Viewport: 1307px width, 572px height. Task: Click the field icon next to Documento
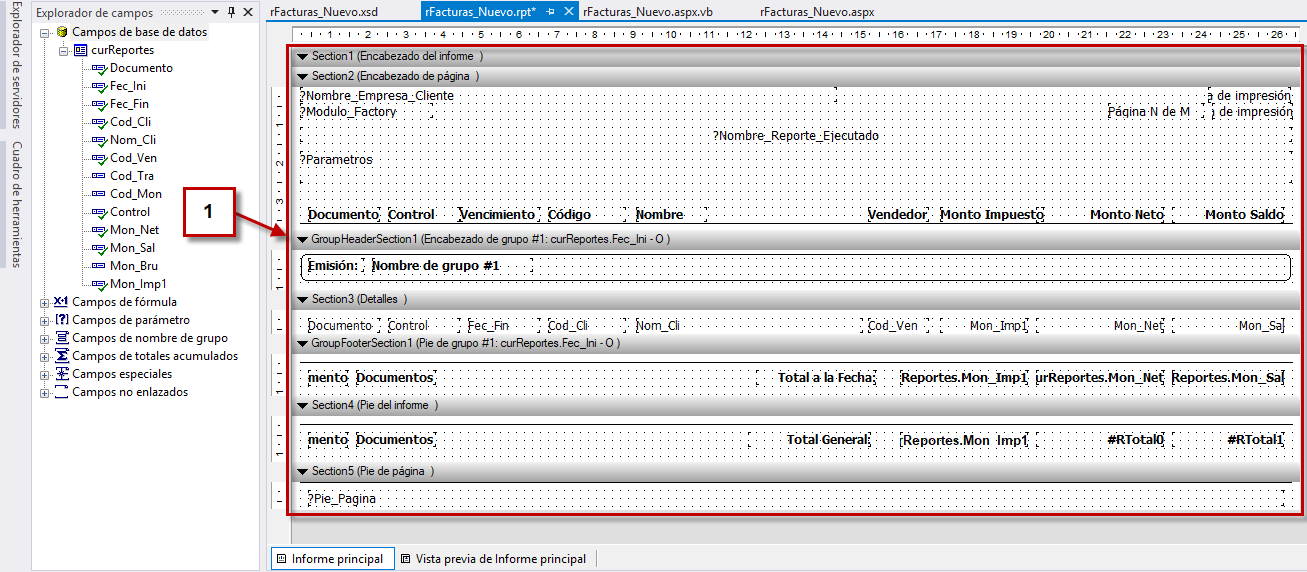click(99, 68)
